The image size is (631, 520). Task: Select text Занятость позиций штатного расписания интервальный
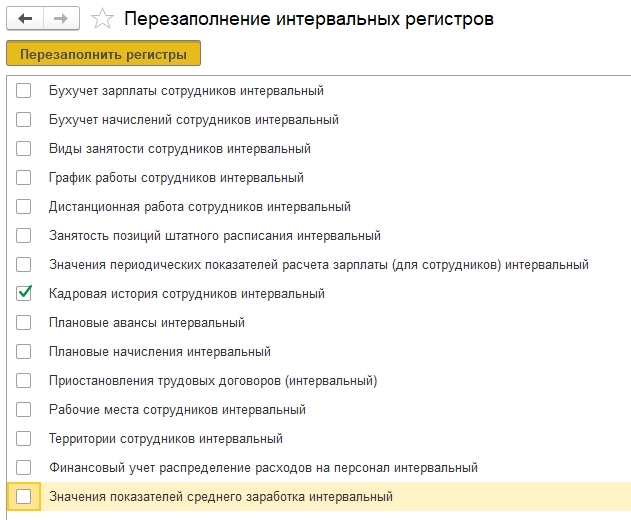tap(215, 235)
